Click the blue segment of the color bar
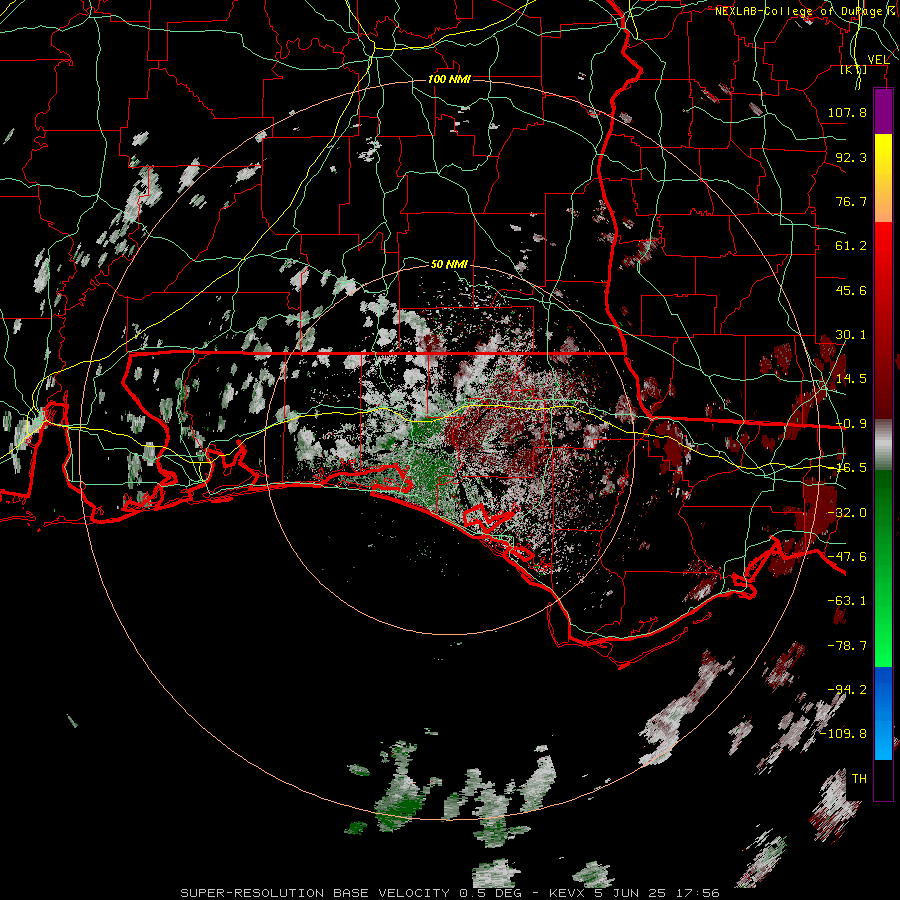 click(883, 713)
